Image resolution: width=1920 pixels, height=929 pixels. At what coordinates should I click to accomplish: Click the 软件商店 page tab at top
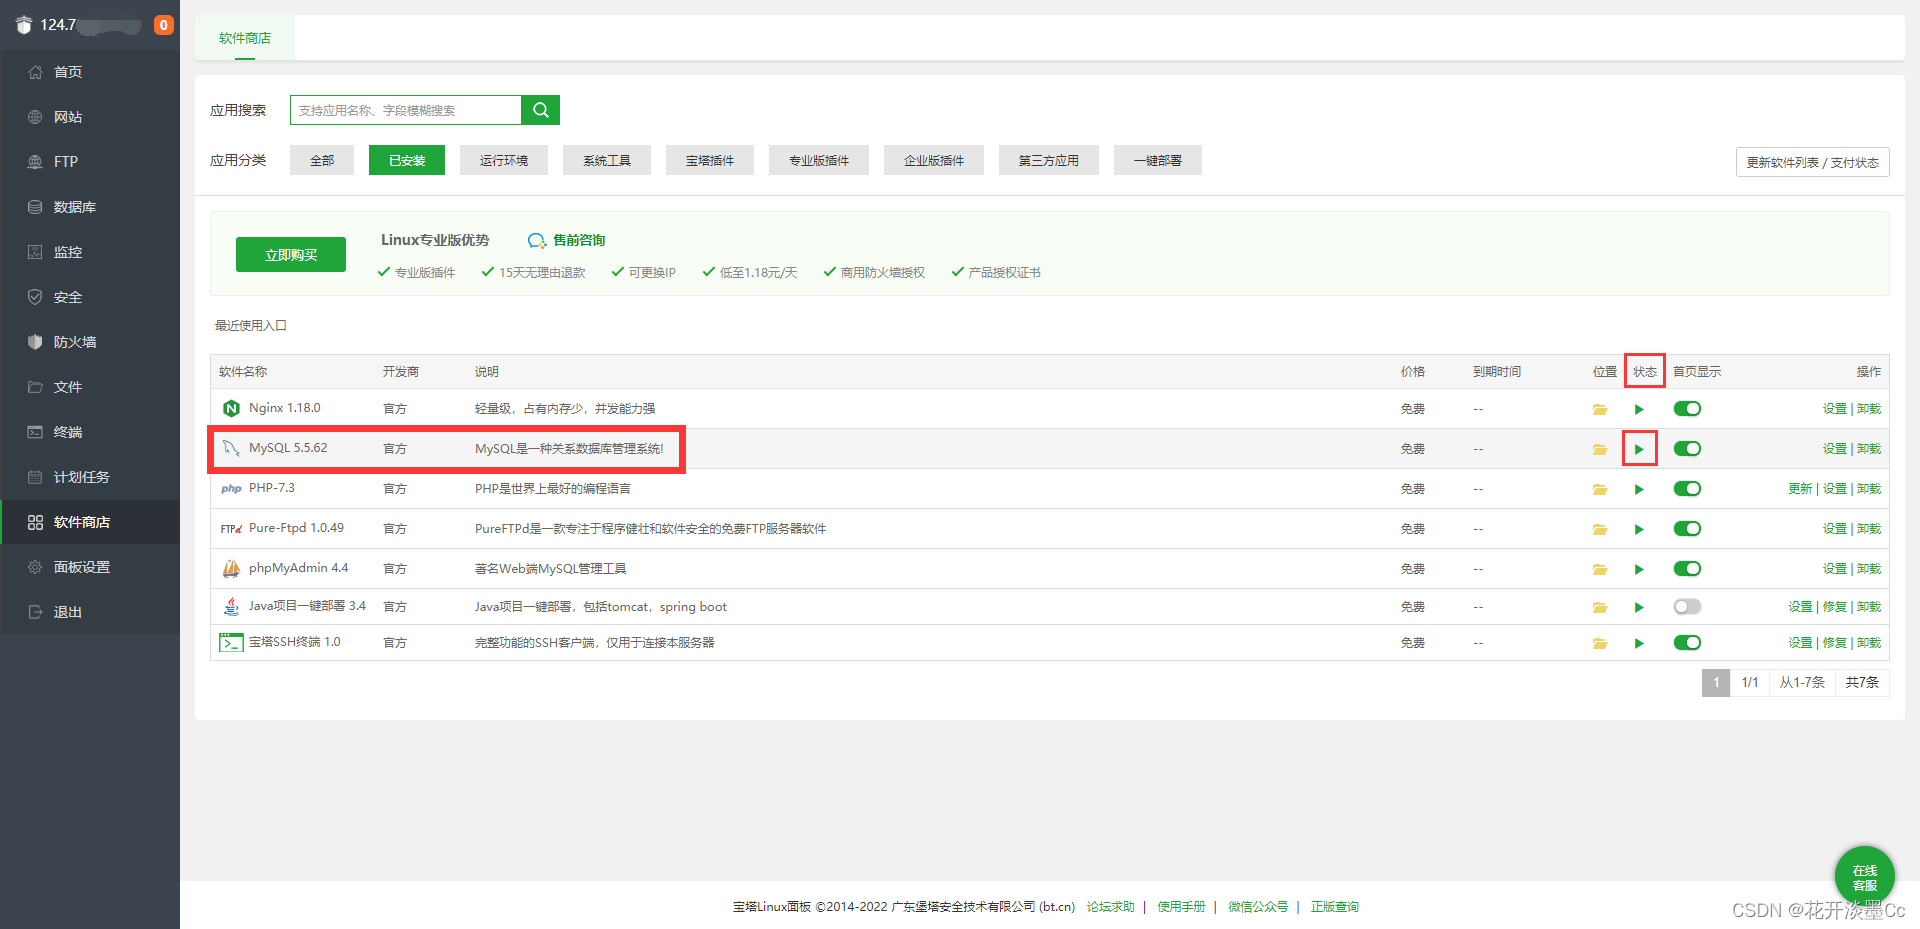click(x=245, y=38)
